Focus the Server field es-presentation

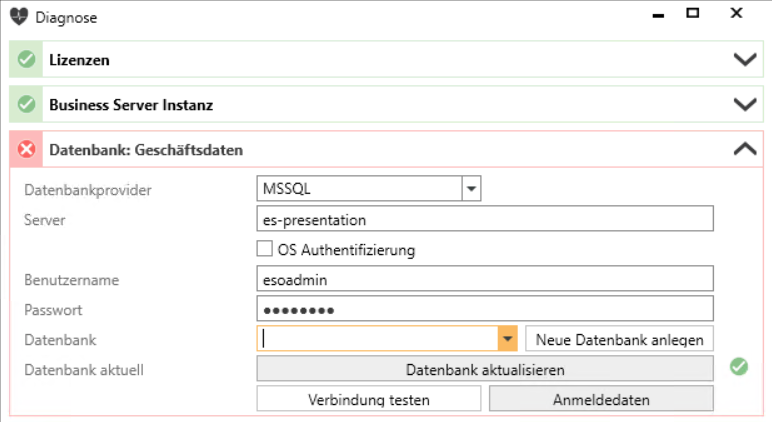(485, 219)
